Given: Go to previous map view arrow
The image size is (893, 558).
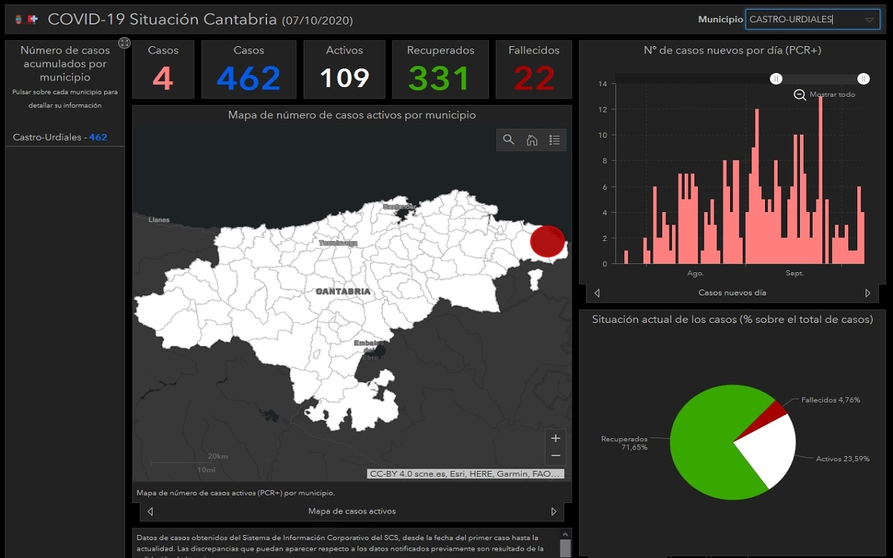Looking at the screenshot, I should pos(150,511).
